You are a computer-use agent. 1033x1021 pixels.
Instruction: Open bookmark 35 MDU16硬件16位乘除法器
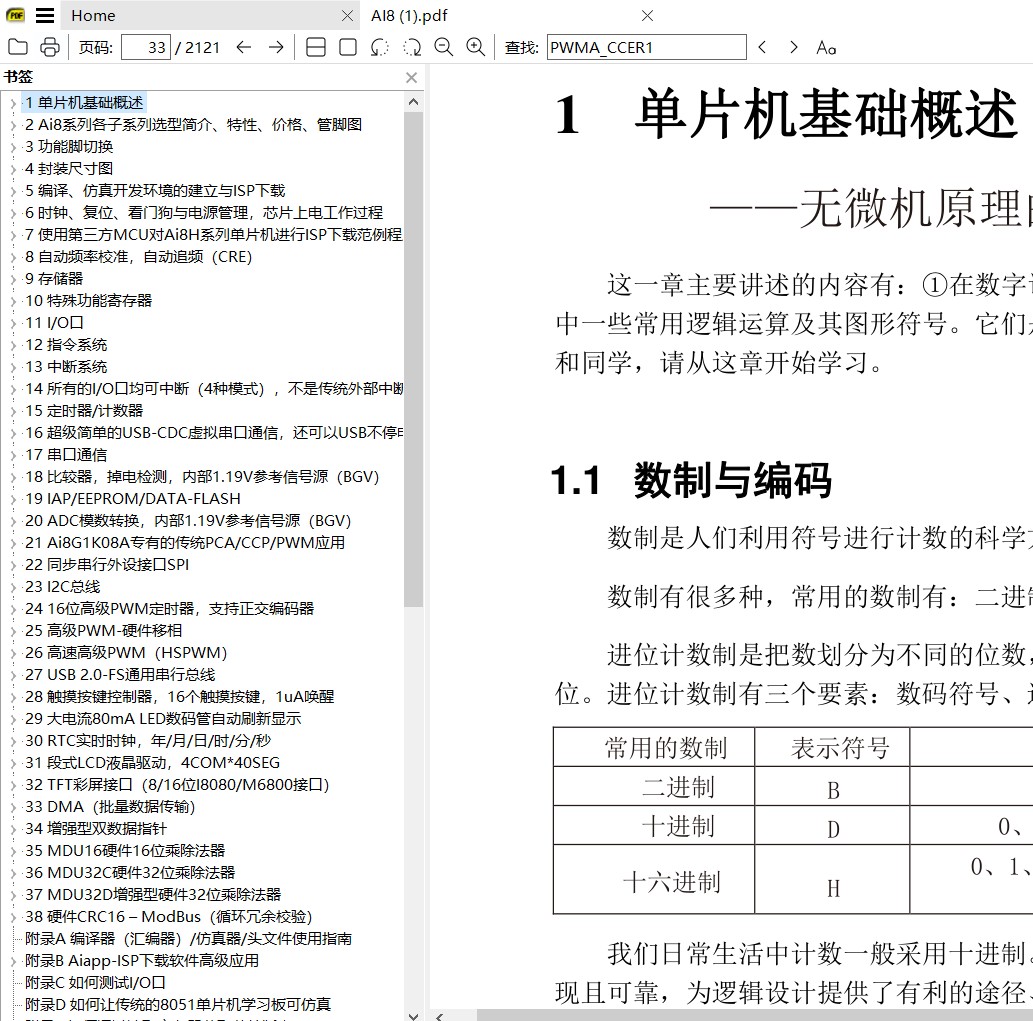(x=125, y=851)
